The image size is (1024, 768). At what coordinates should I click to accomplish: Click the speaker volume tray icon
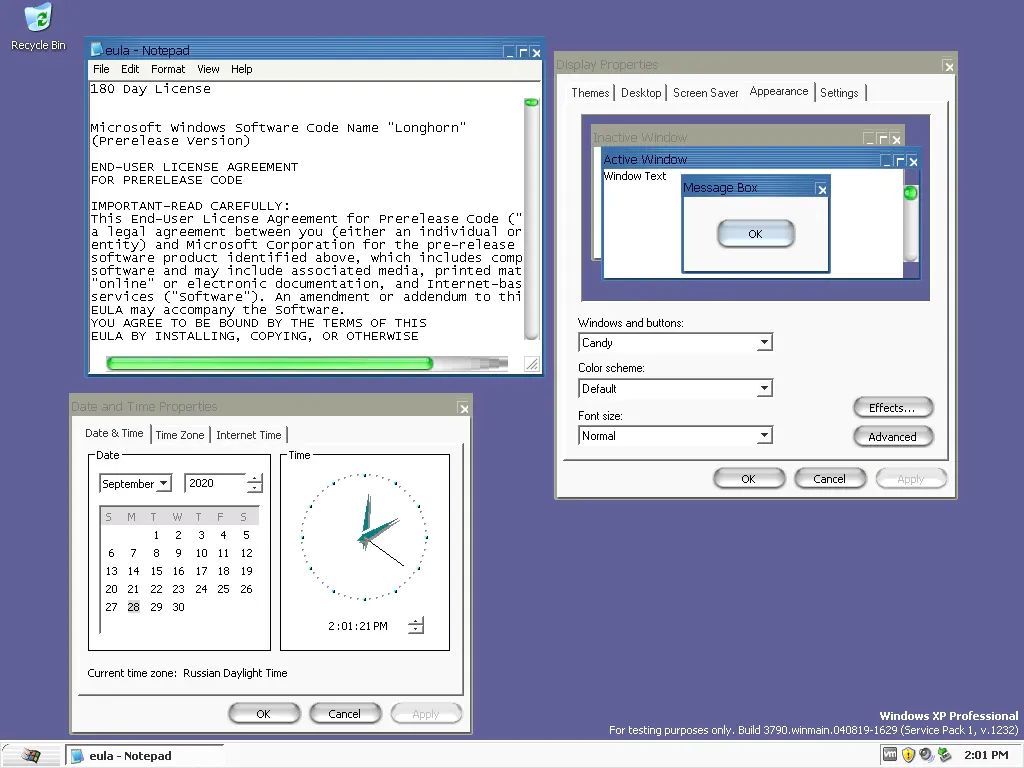pos(926,755)
